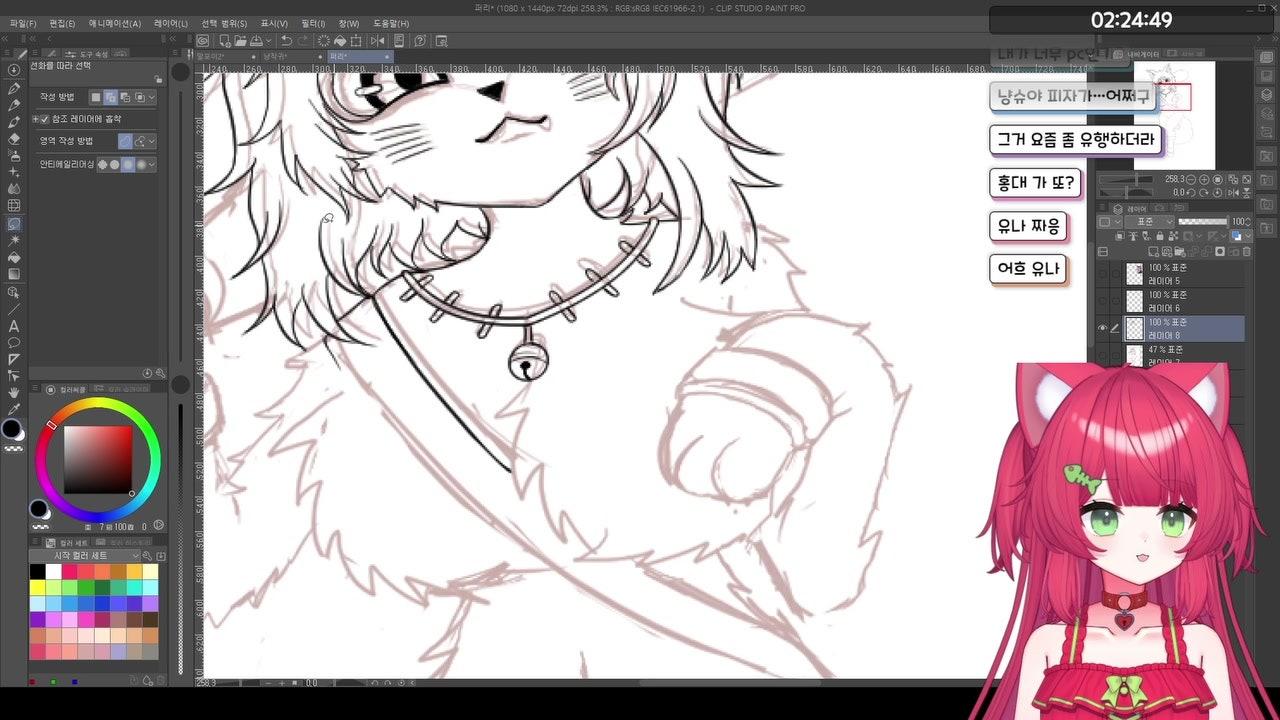Select the Hand move tool
The image size is (1280, 720).
[x=14, y=393]
